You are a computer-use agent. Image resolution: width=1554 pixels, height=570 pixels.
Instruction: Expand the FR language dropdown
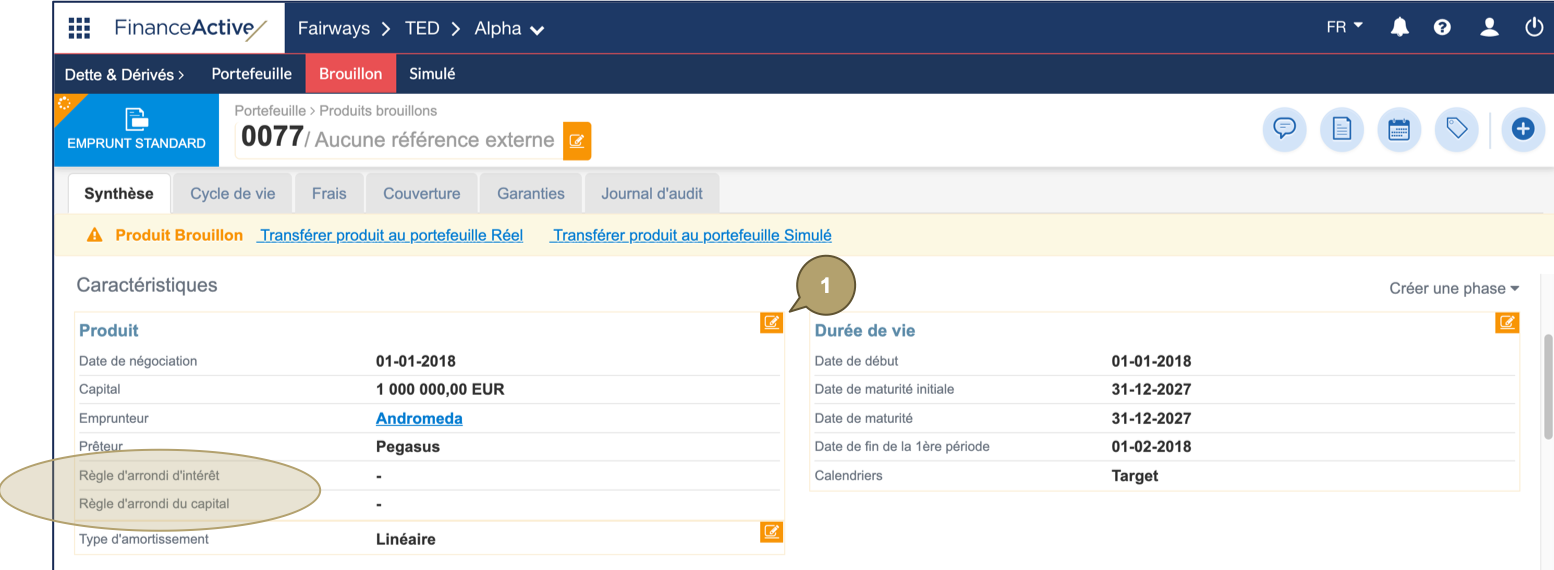(x=1344, y=27)
